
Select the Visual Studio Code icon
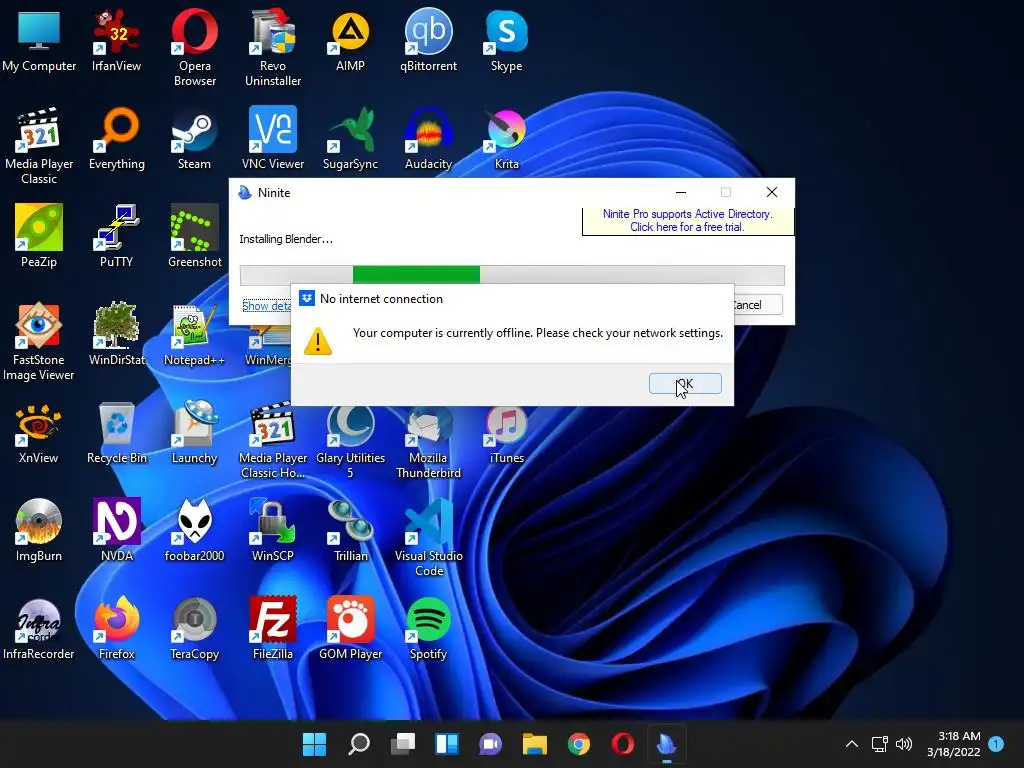[x=428, y=537]
